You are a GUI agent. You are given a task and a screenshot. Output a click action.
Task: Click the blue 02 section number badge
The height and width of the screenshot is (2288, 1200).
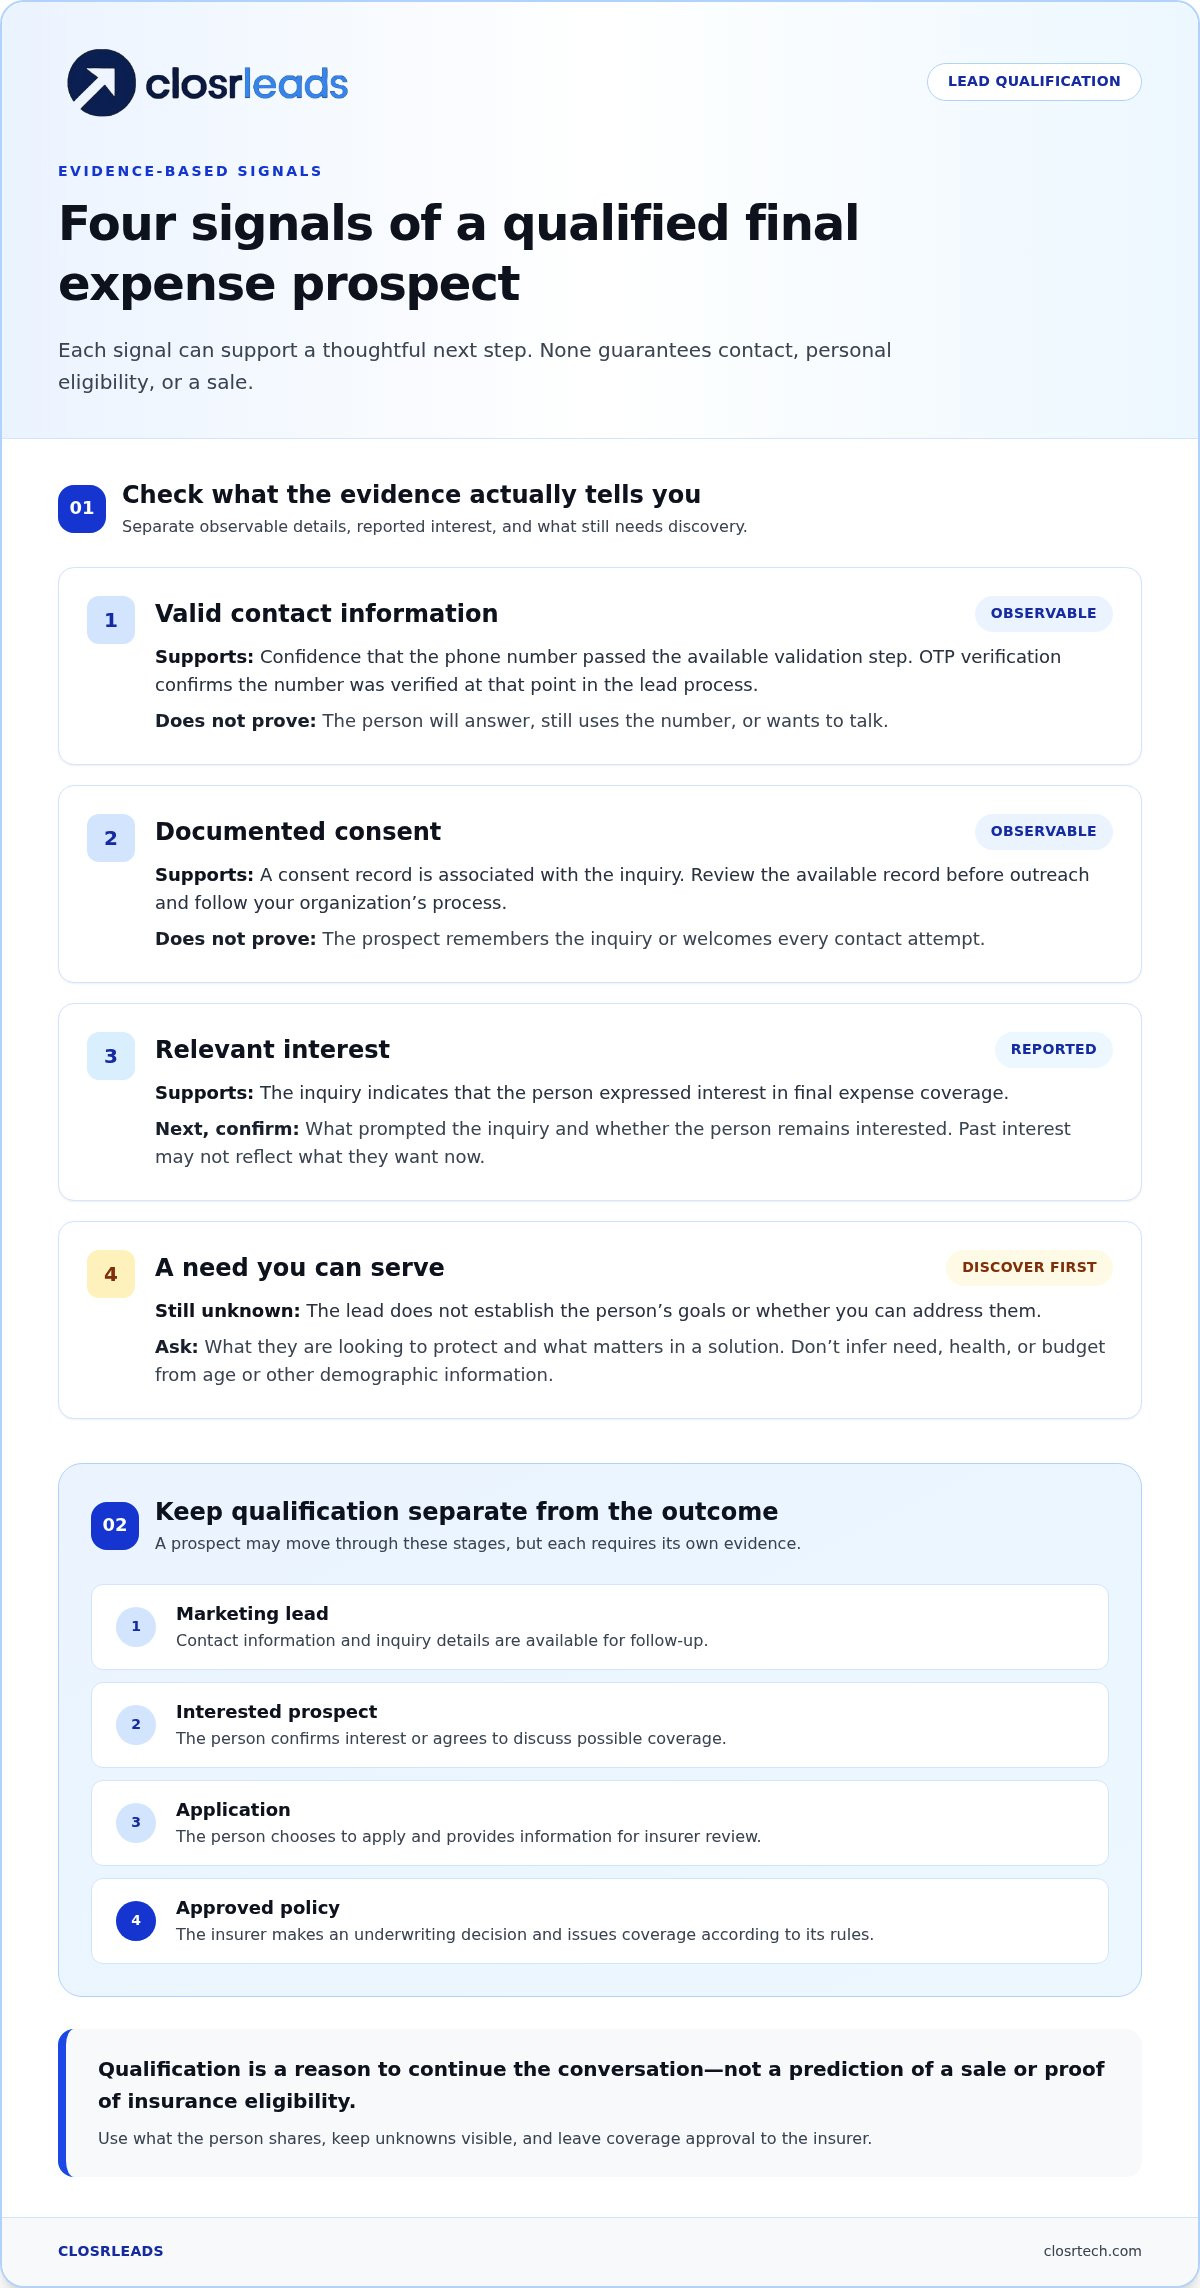pyautogui.click(x=115, y=1525)
